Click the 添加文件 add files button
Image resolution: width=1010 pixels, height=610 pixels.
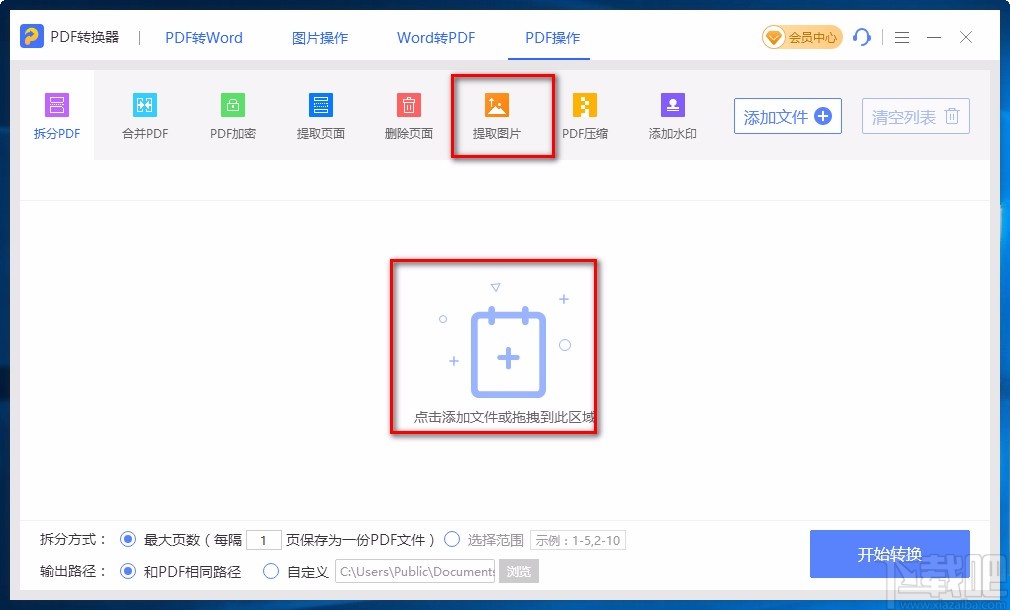[787, 116]
